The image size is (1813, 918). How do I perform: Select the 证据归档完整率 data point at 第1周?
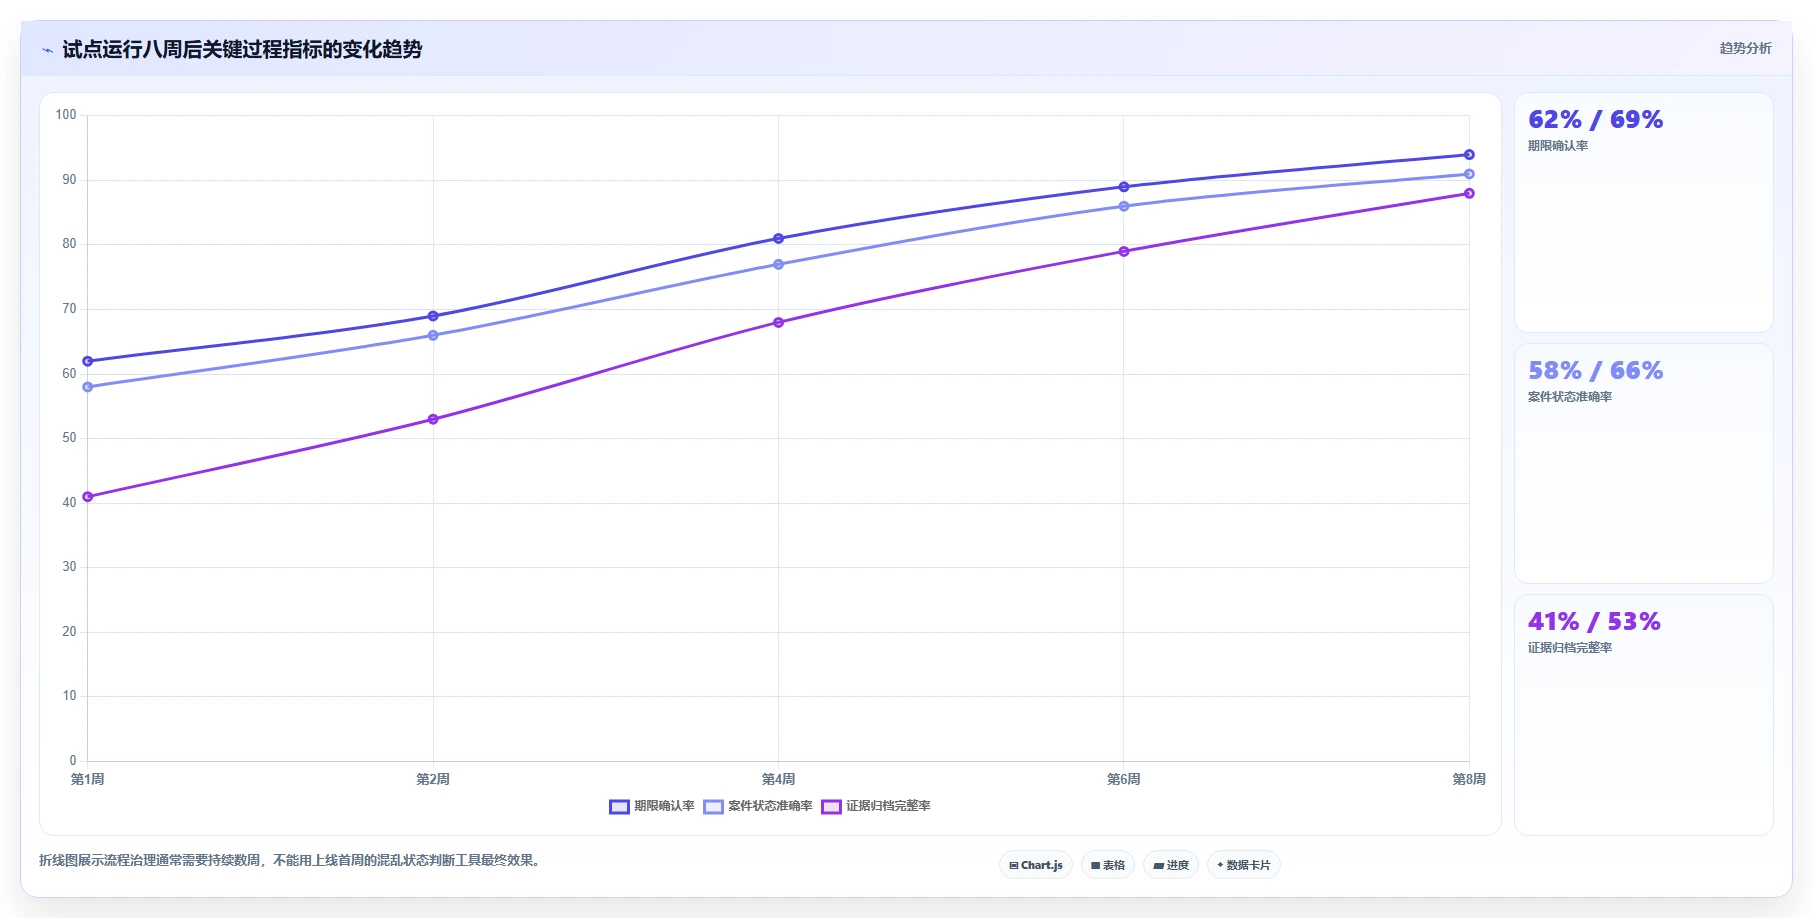[88, 497]
